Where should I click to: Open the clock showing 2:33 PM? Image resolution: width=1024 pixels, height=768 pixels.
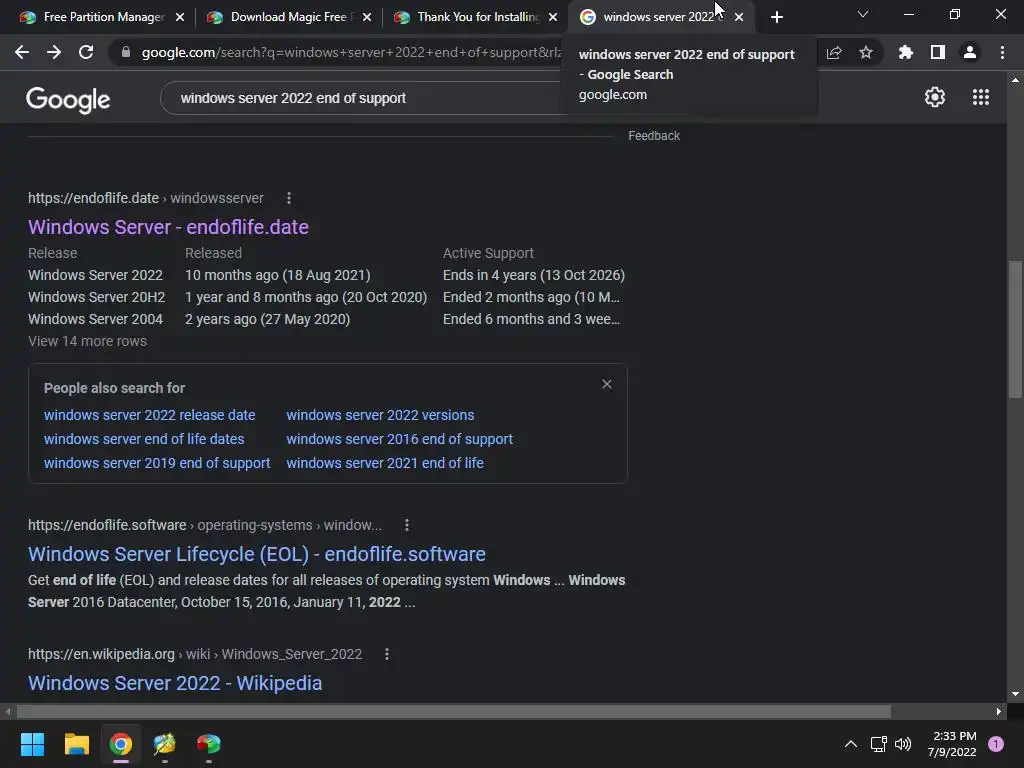(x=952, y=744)
